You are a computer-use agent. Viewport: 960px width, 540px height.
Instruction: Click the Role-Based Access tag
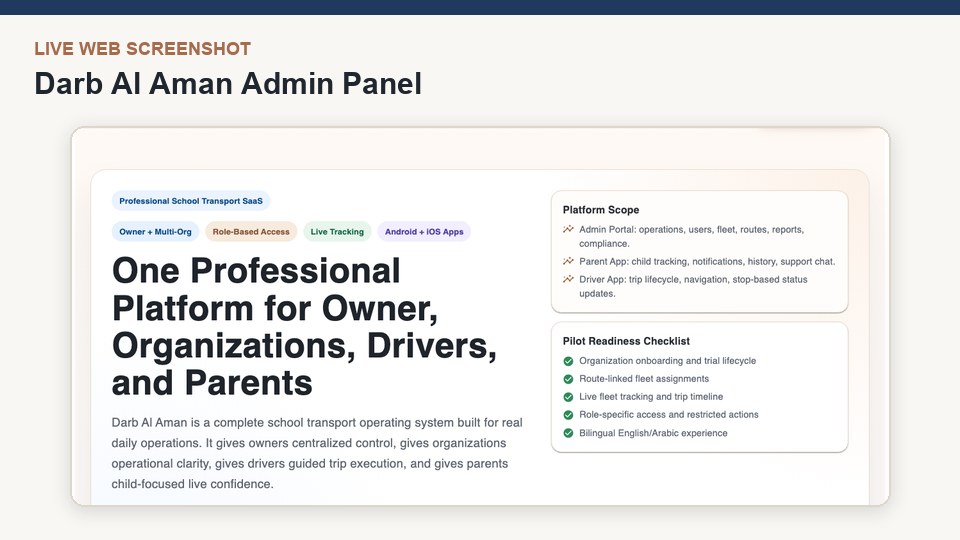pyautogui.click(x=251, y=231)
